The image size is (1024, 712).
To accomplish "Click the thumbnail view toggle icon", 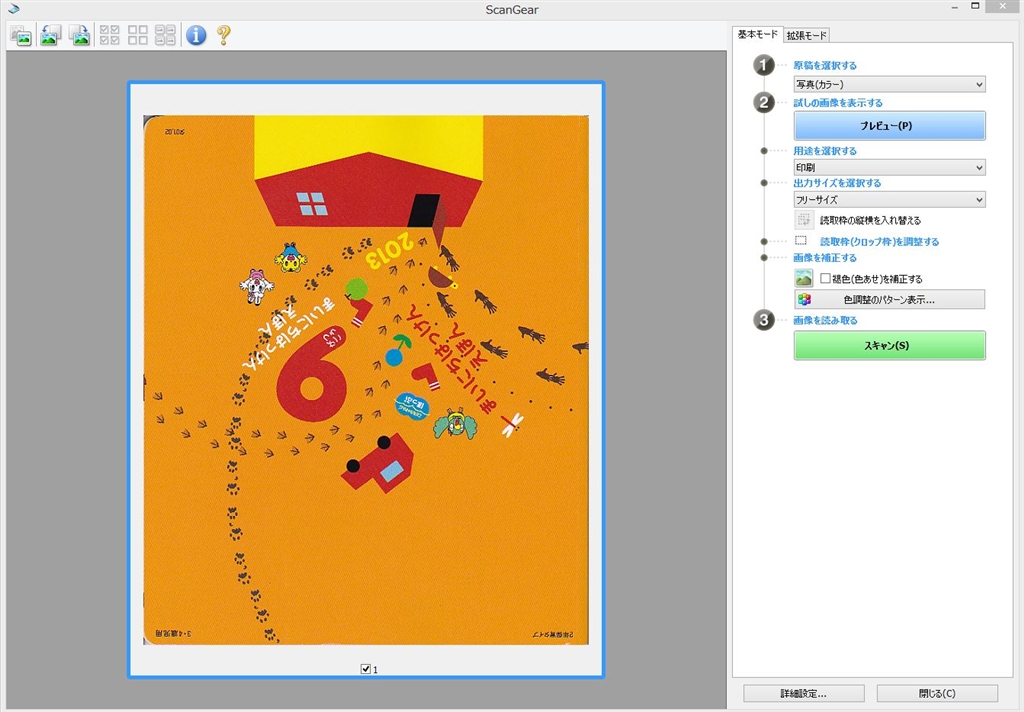I will pos(22,35).
